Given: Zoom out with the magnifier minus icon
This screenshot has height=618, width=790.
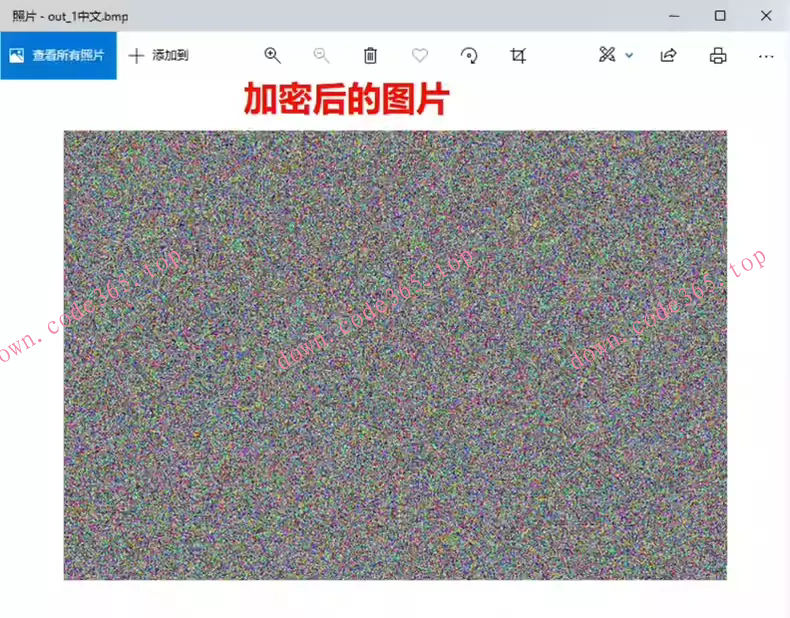Looking at the screenshot, I should pos(321,55).
